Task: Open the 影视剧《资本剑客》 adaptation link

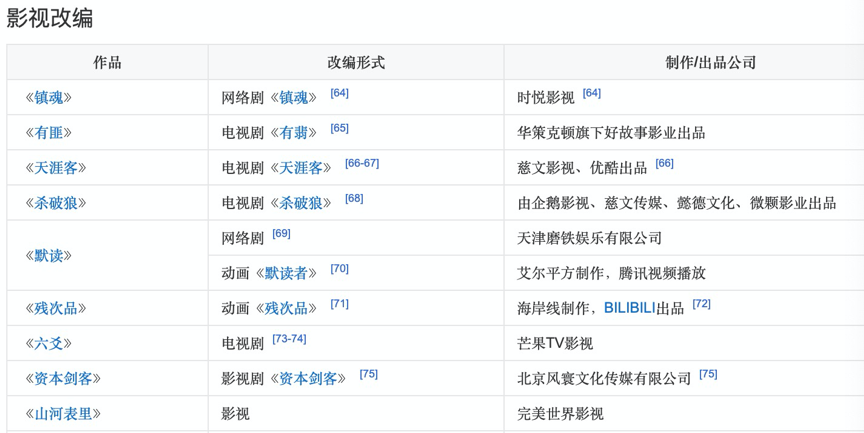Action: click(307, 379)
